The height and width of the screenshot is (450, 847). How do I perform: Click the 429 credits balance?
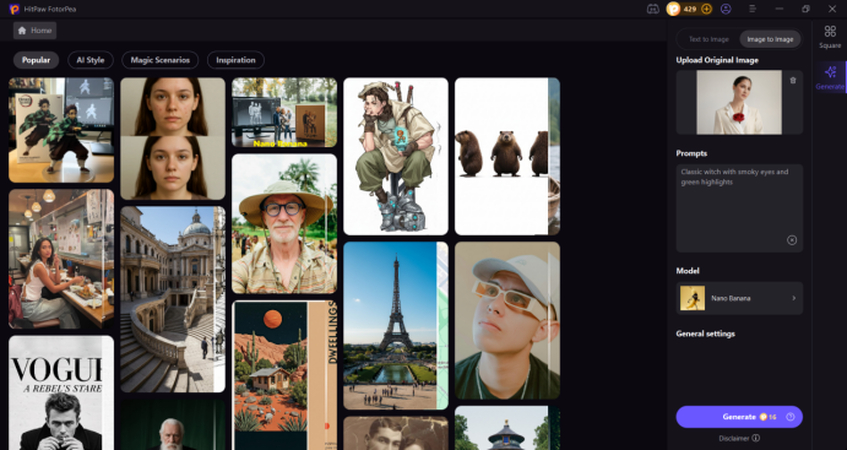690,9
